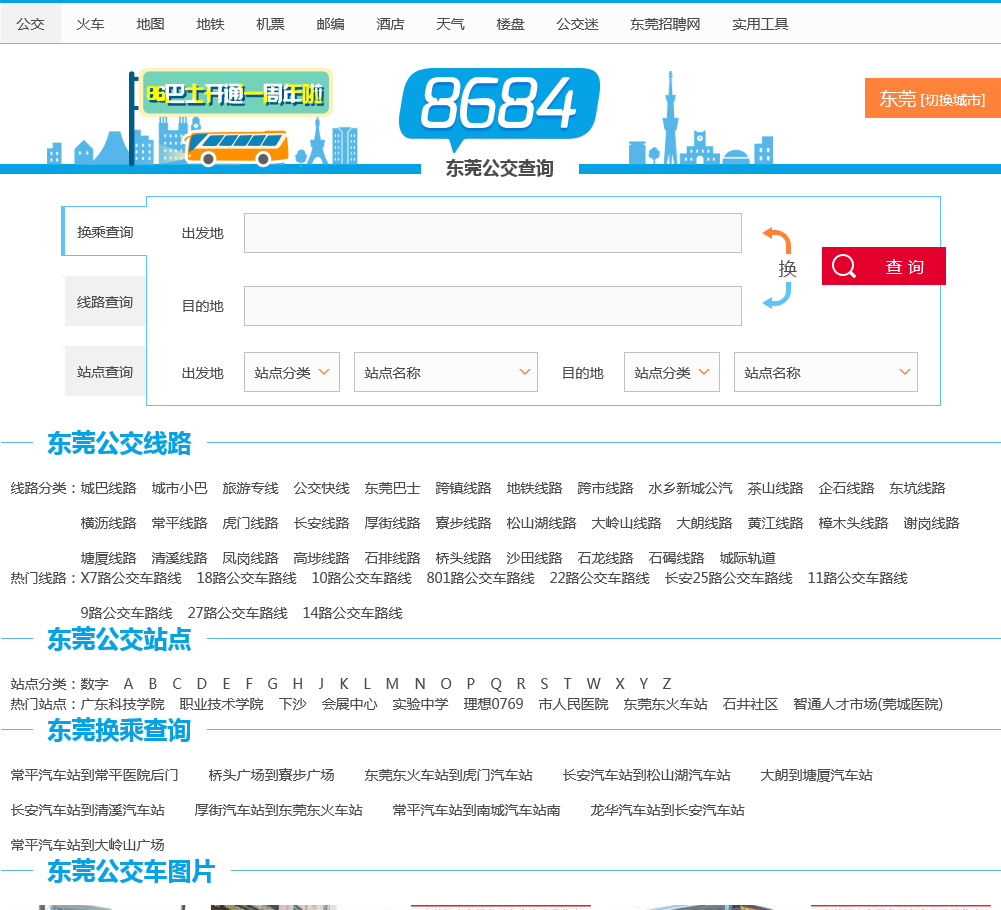This screenshot has width=1001, height=910.
Task: Open the 会展中心 station link
Action: click(x=349, y=704)
